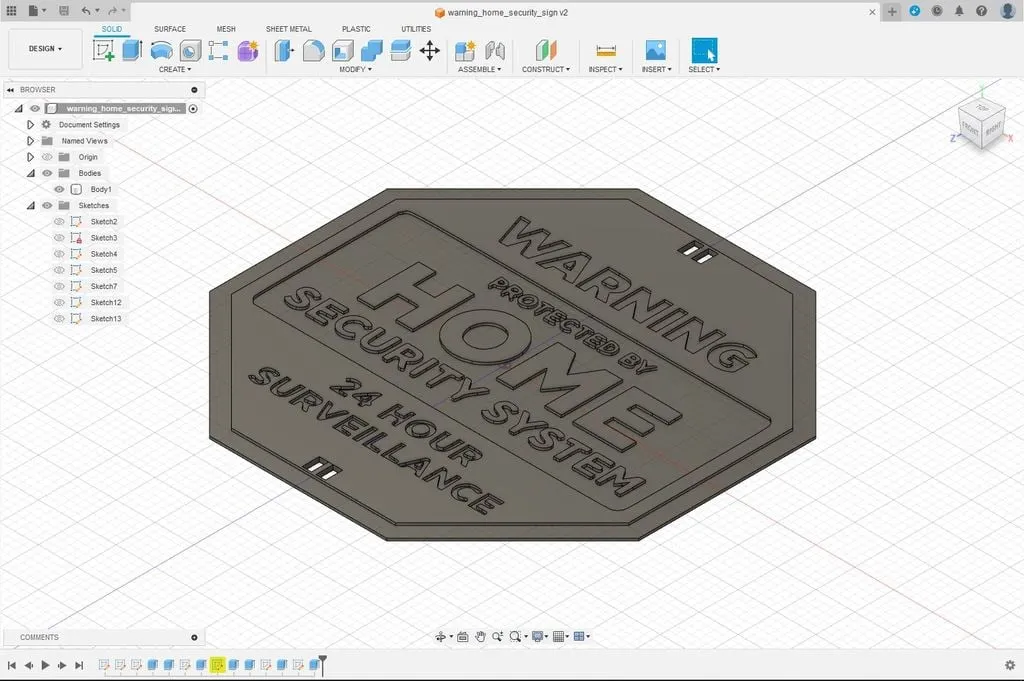1024x681 pixels.
Task: Select Sketch13 in the browser
Action: (105, 319)
